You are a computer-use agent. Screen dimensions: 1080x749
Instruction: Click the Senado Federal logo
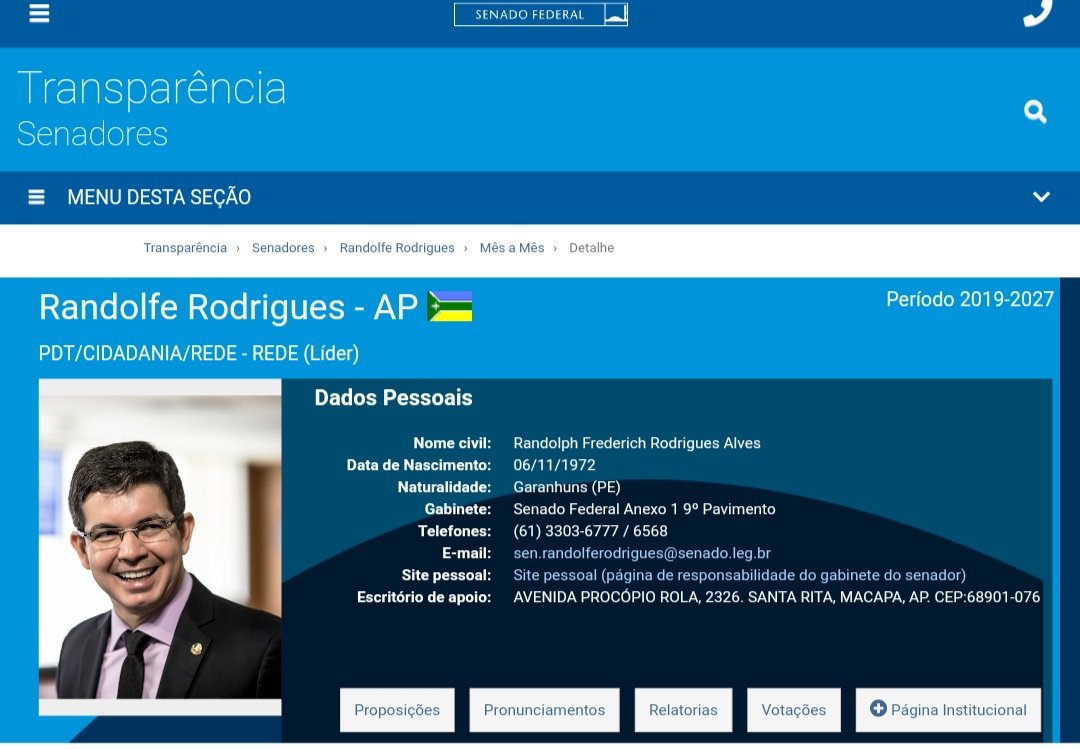(x=541, y=14)
